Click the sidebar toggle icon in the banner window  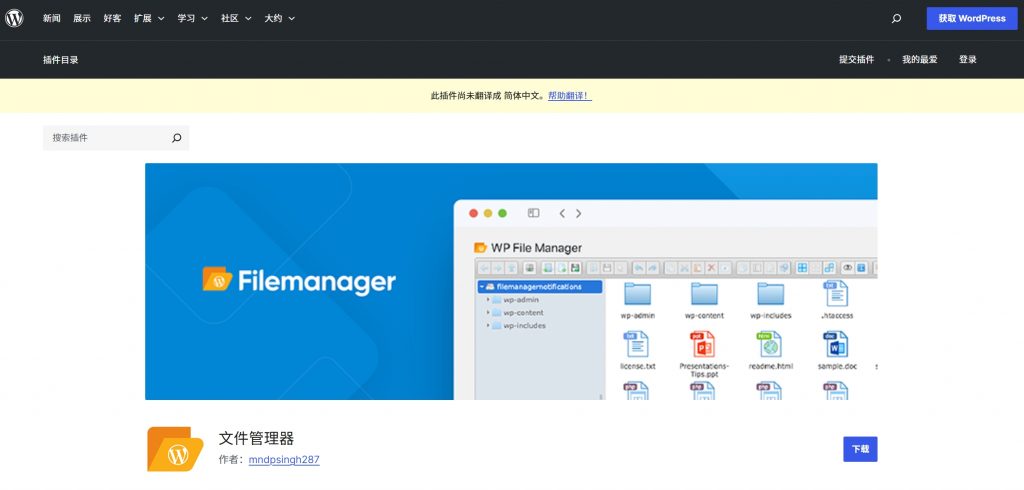534,213
